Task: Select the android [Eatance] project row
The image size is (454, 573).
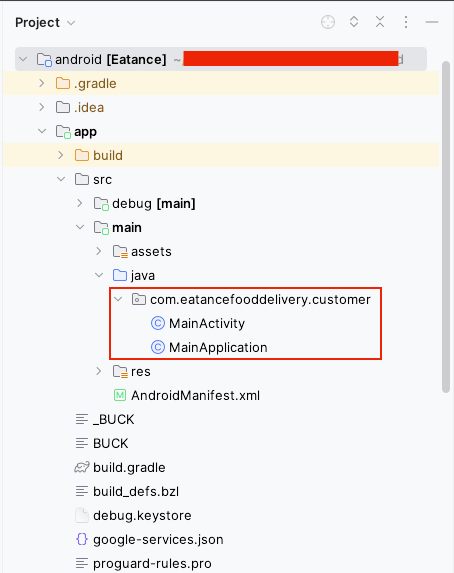Action: coord(221,59)
